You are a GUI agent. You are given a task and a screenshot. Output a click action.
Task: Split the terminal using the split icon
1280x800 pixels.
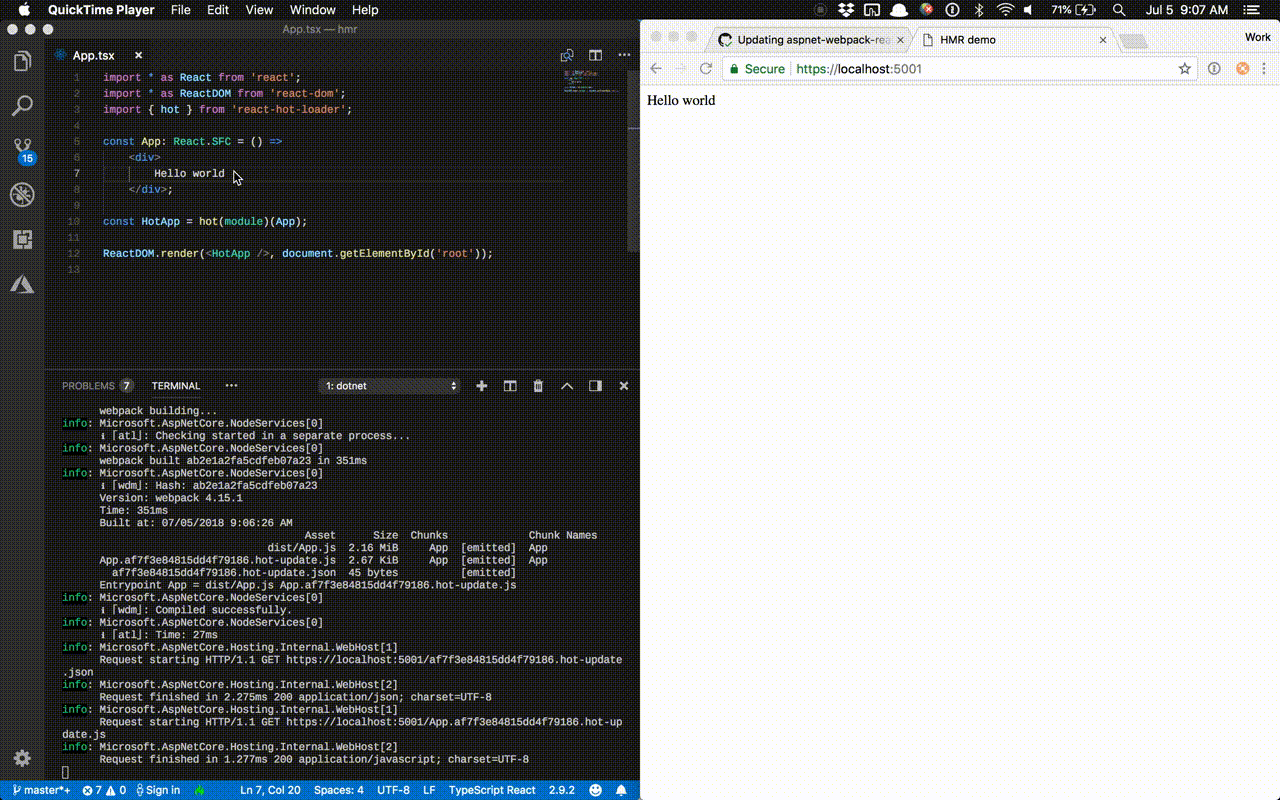(510, 385)
